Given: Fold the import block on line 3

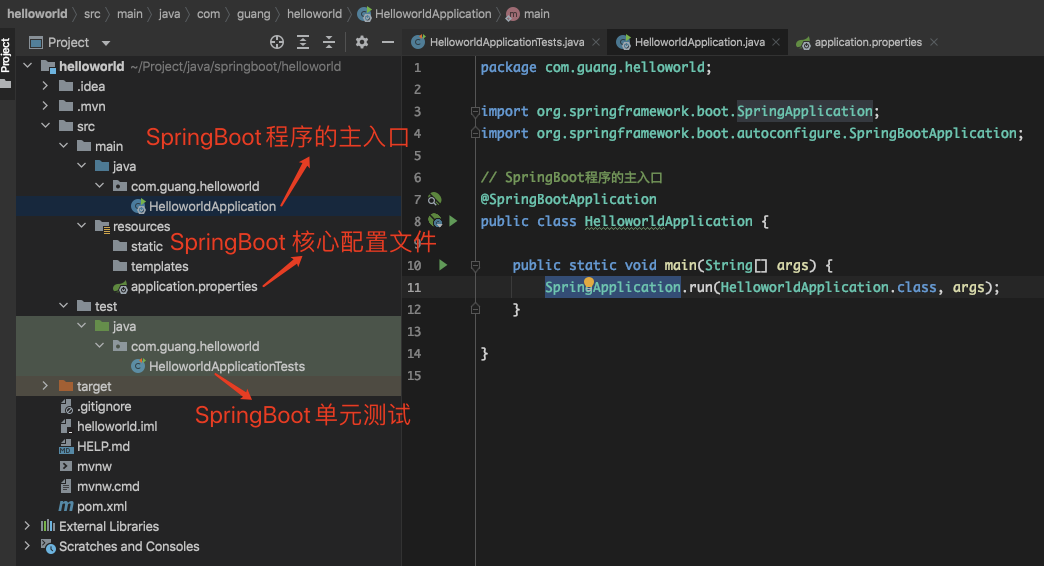Looking at the screenshot, I should [x=475, y=111].
